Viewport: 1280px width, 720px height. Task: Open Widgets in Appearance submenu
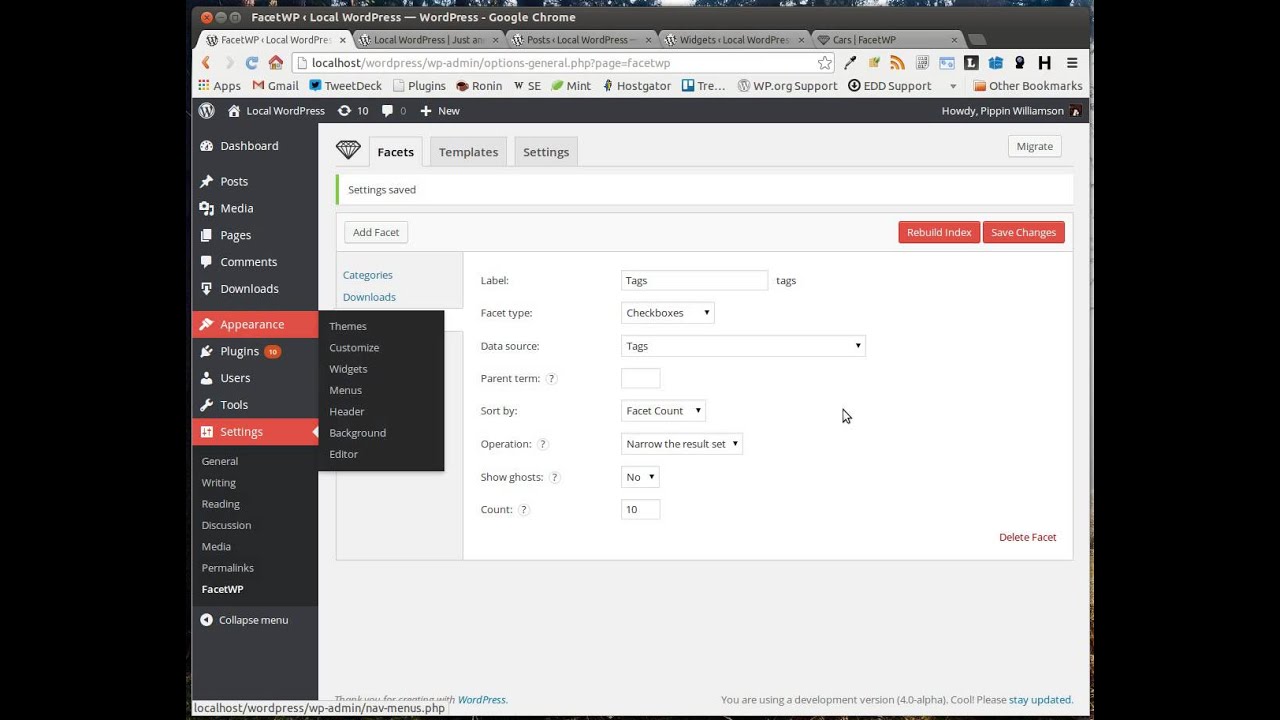coord(348,369)
